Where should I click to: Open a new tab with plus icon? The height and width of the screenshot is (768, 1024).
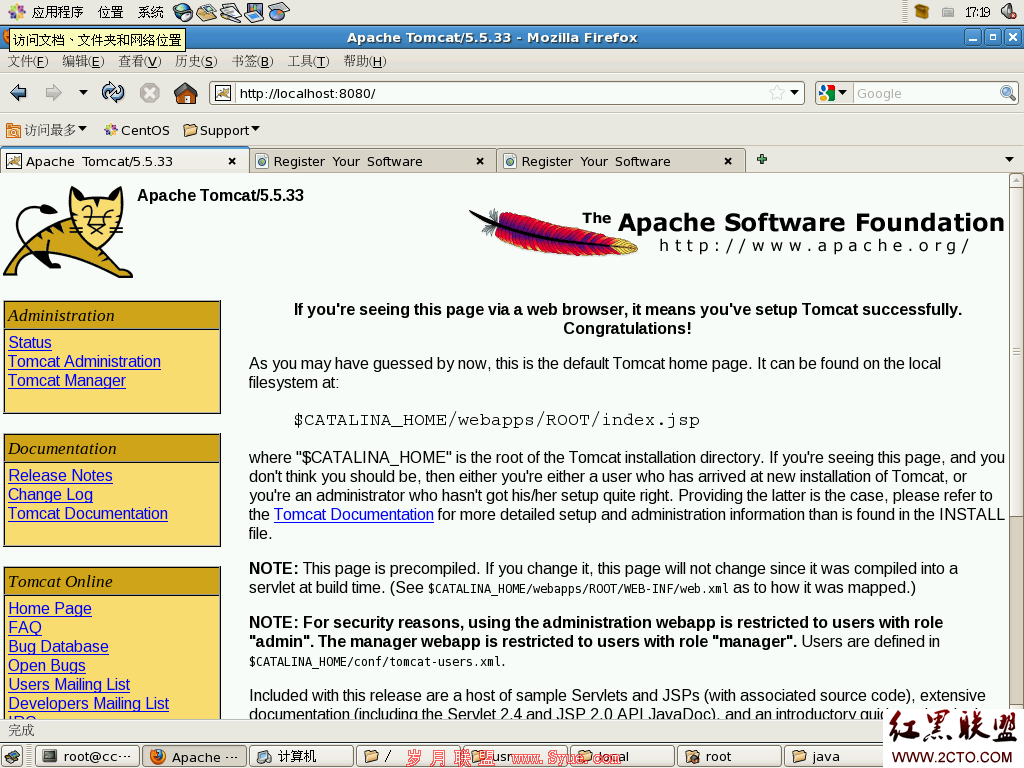click(x=761, y=159)
